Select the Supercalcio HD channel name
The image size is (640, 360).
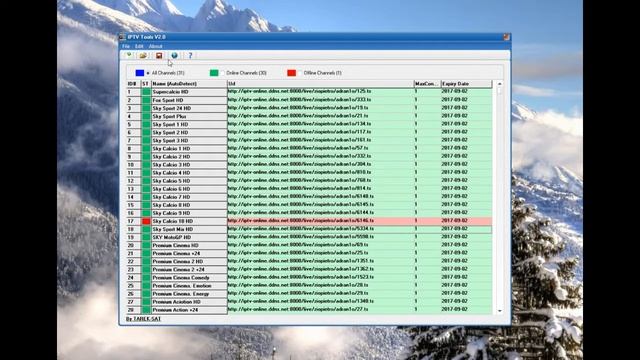coord(170,92)
